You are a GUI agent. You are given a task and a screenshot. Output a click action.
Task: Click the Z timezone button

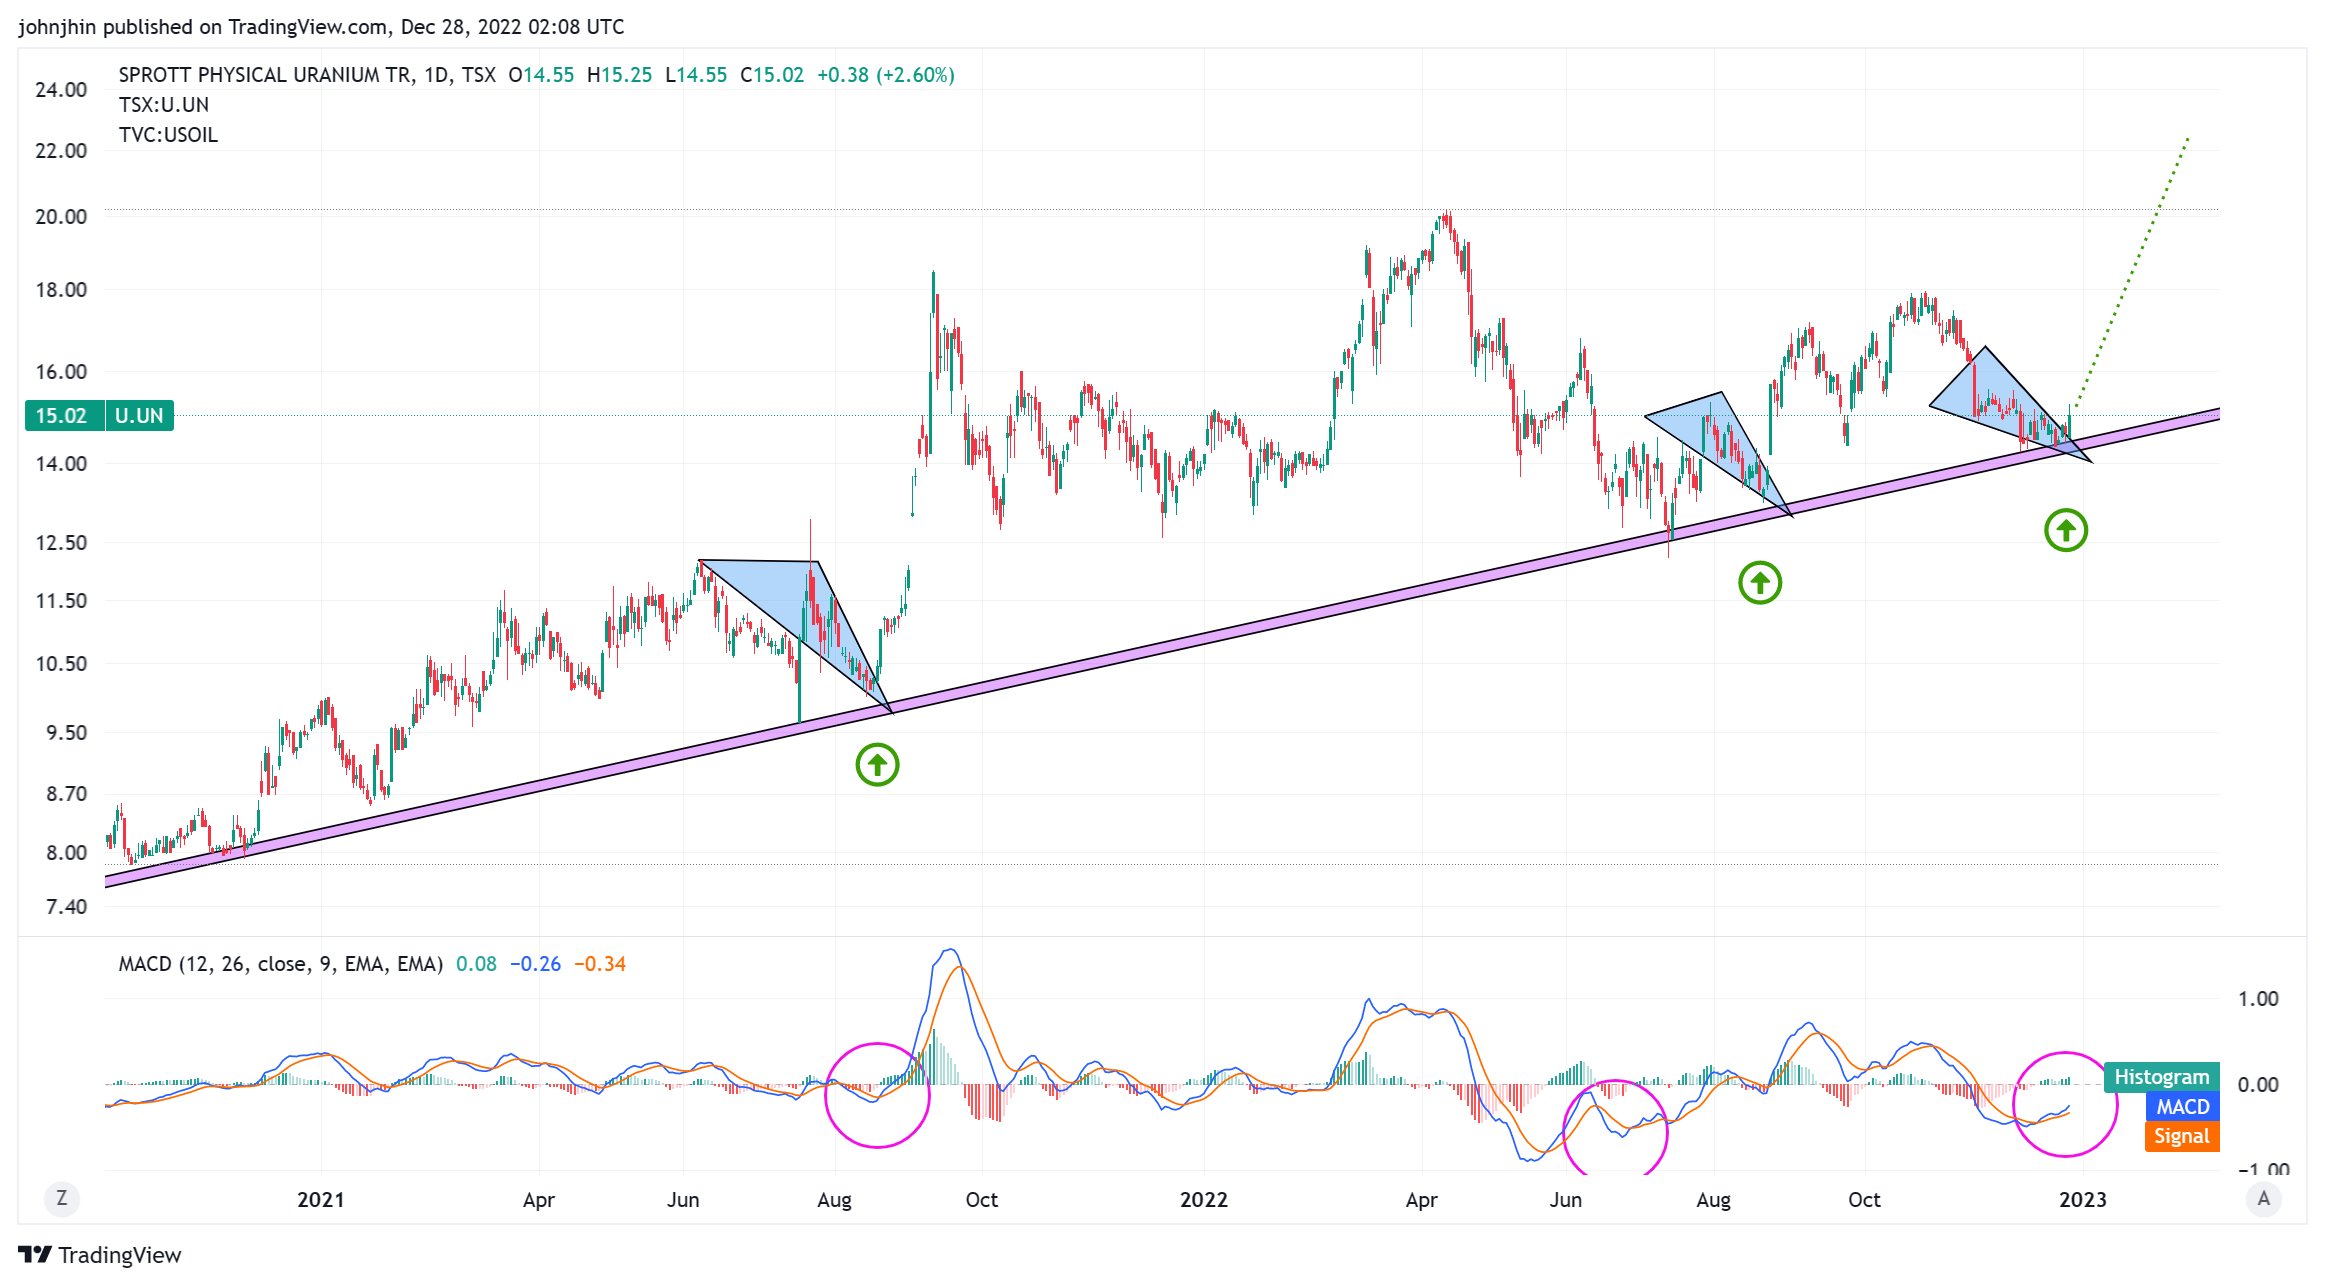point(61,1198)
